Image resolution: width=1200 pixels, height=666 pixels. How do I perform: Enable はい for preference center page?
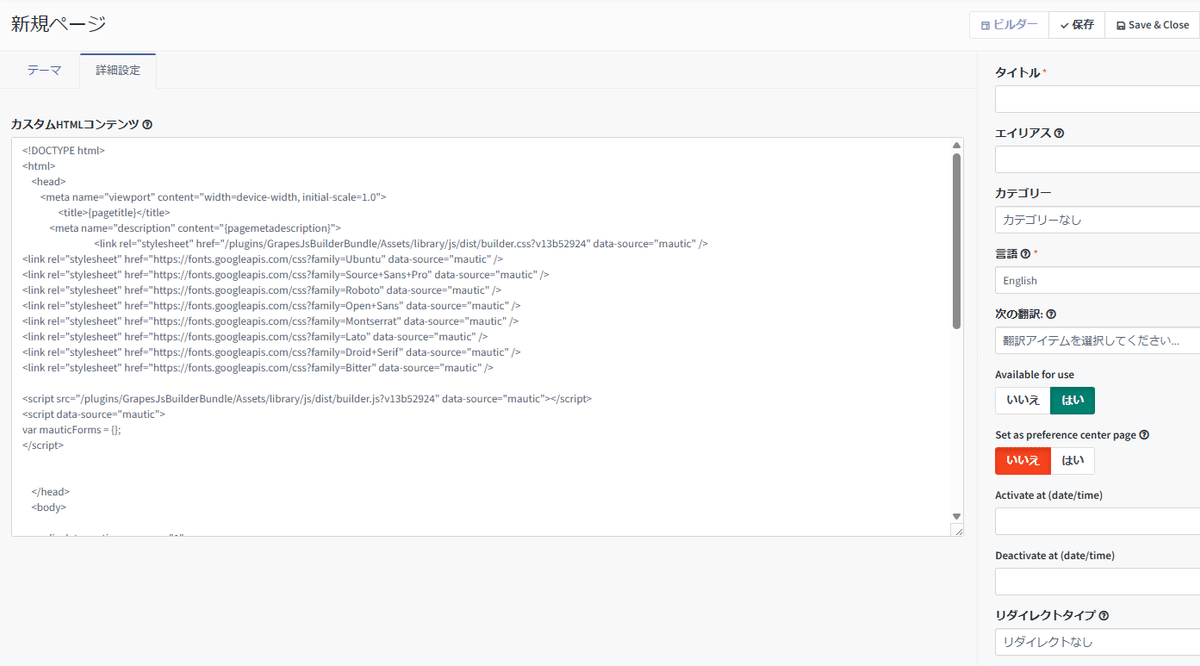1072,461
